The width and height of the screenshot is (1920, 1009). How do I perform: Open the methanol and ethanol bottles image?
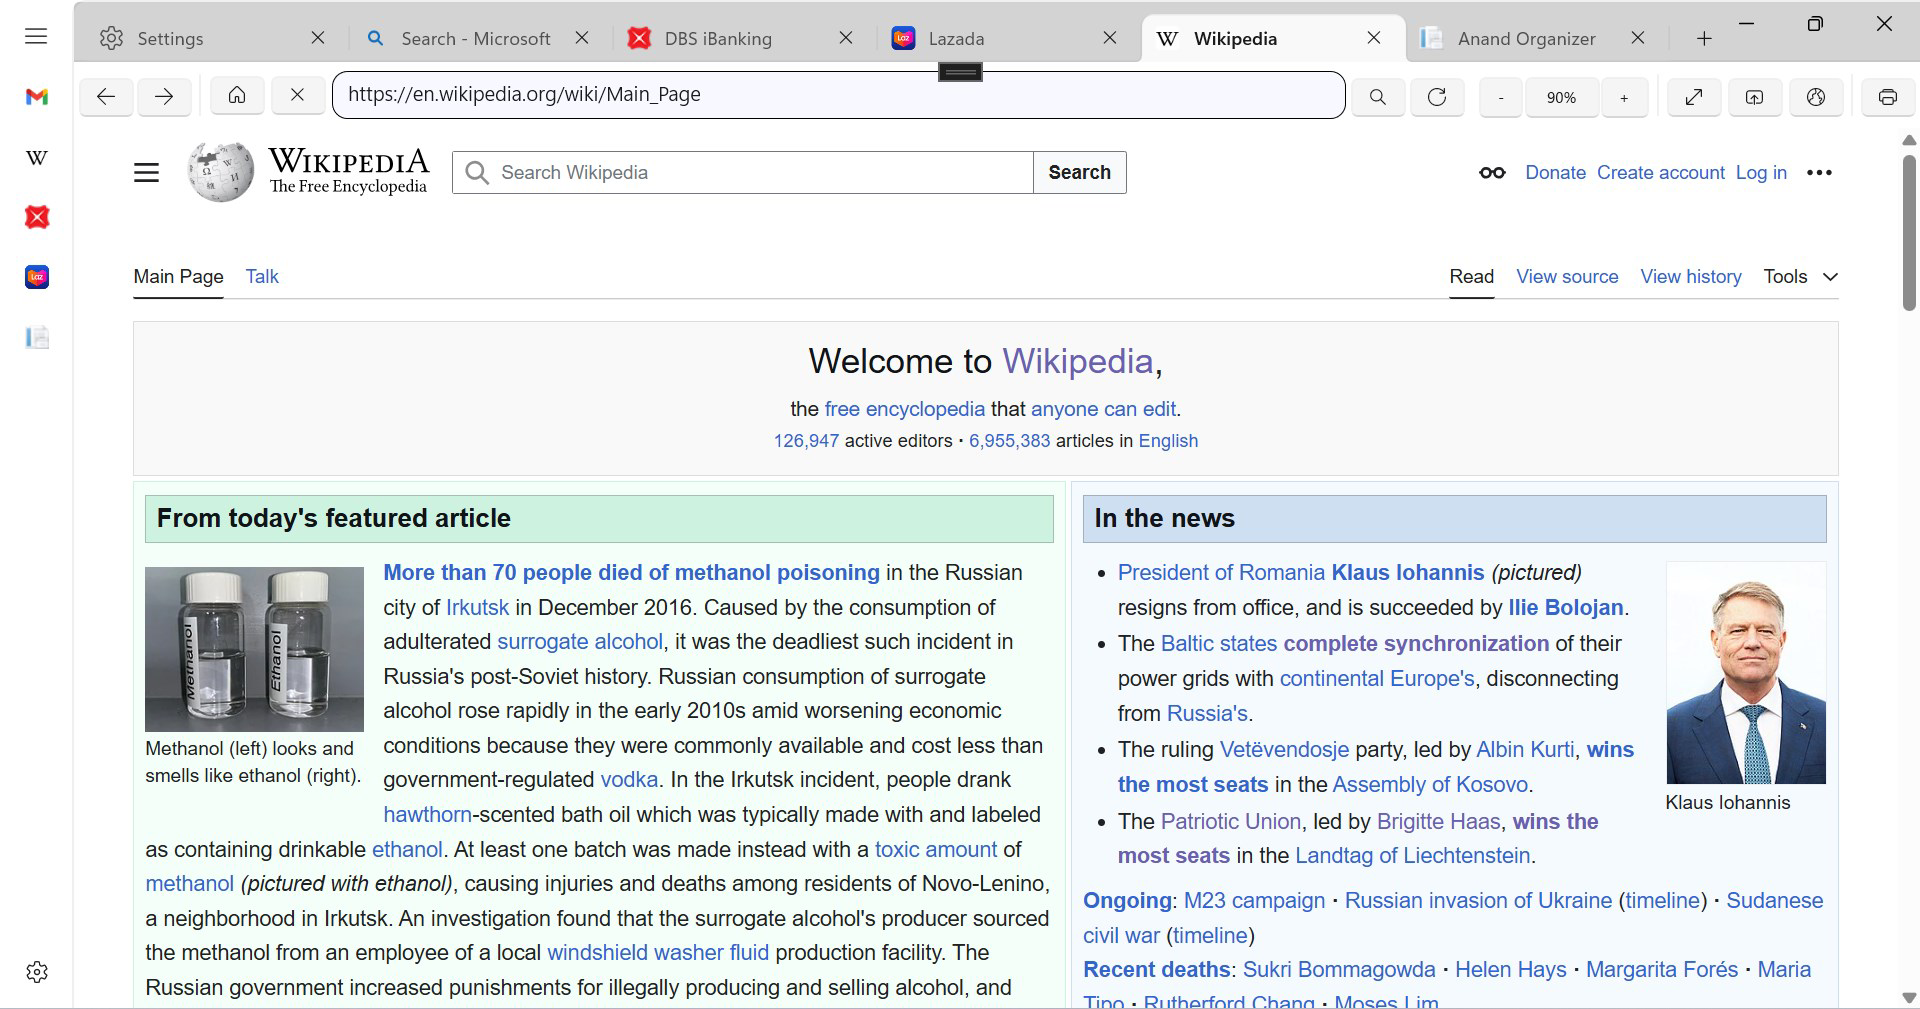pos(254,649)
